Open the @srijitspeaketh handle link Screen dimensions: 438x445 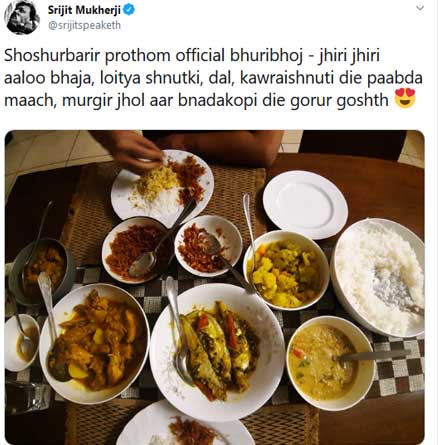click(x=84, y=25)
